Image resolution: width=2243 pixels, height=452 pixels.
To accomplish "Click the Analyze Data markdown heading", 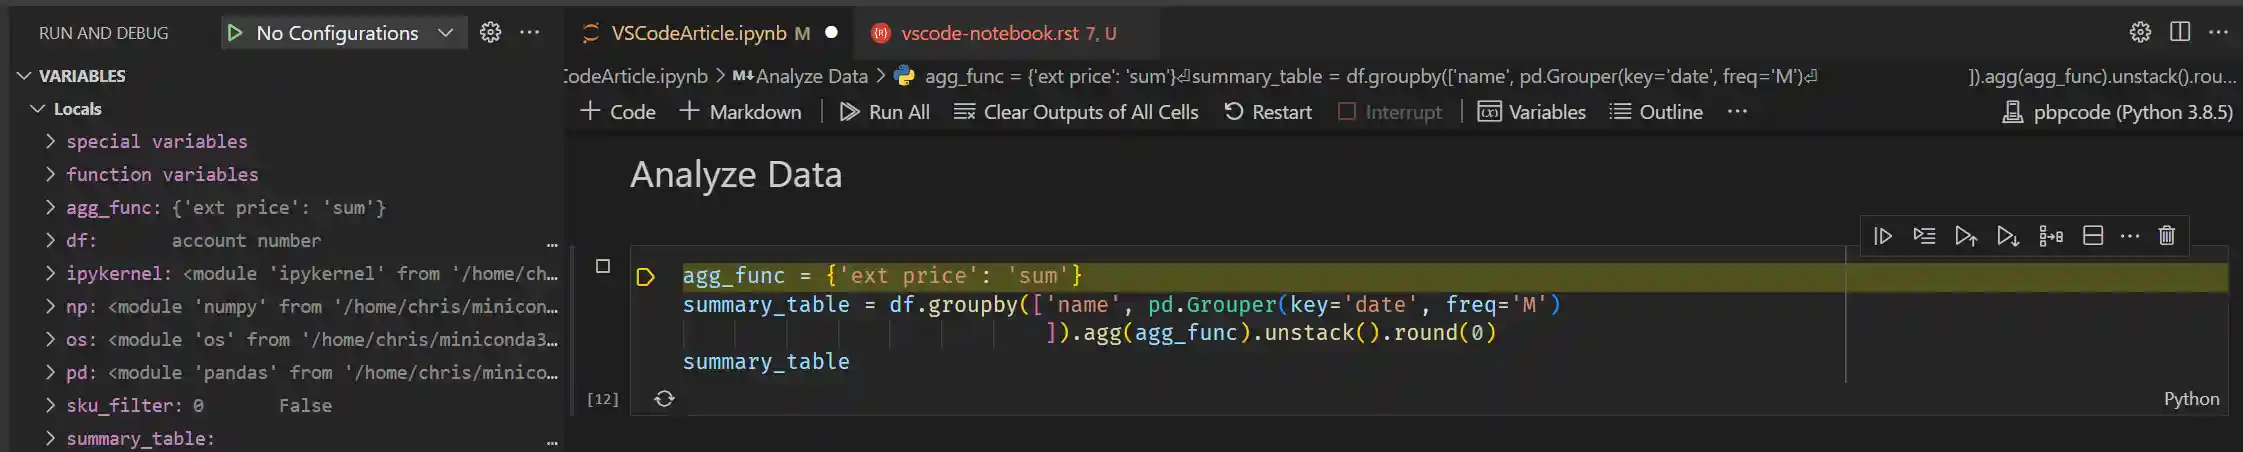I will point(736,175).
